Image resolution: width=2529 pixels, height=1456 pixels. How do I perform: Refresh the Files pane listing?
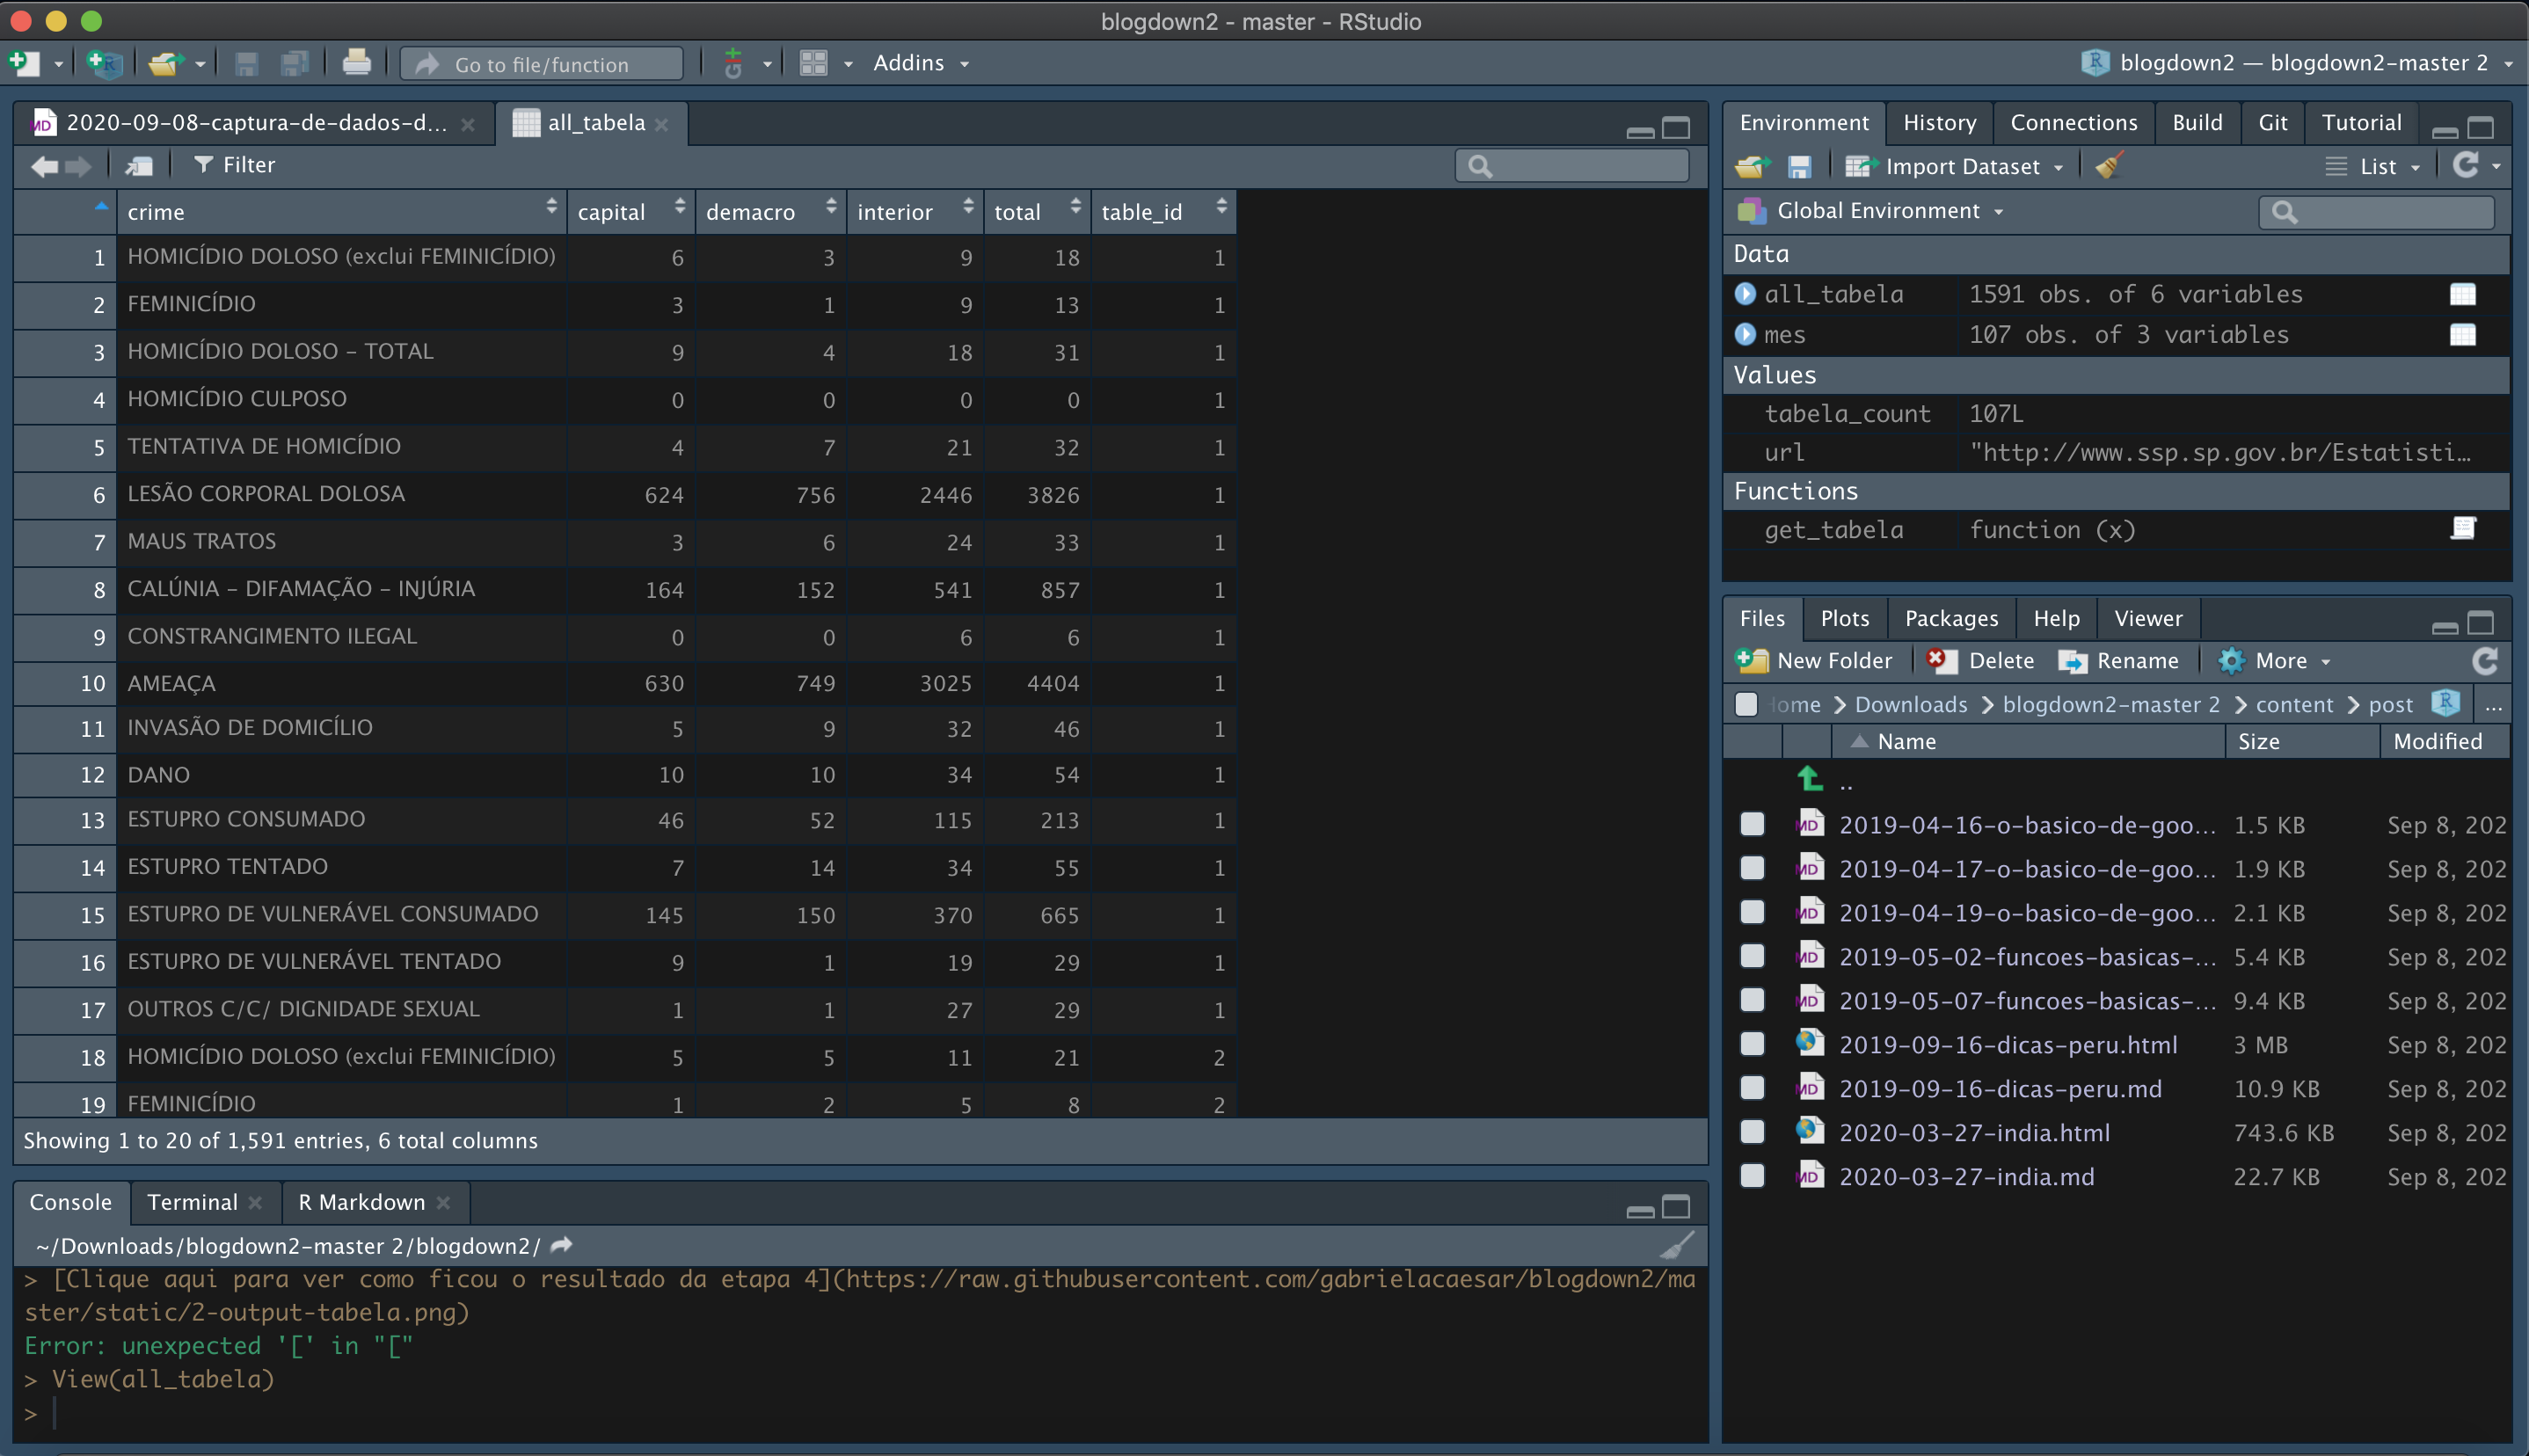tap(2484, 660)
